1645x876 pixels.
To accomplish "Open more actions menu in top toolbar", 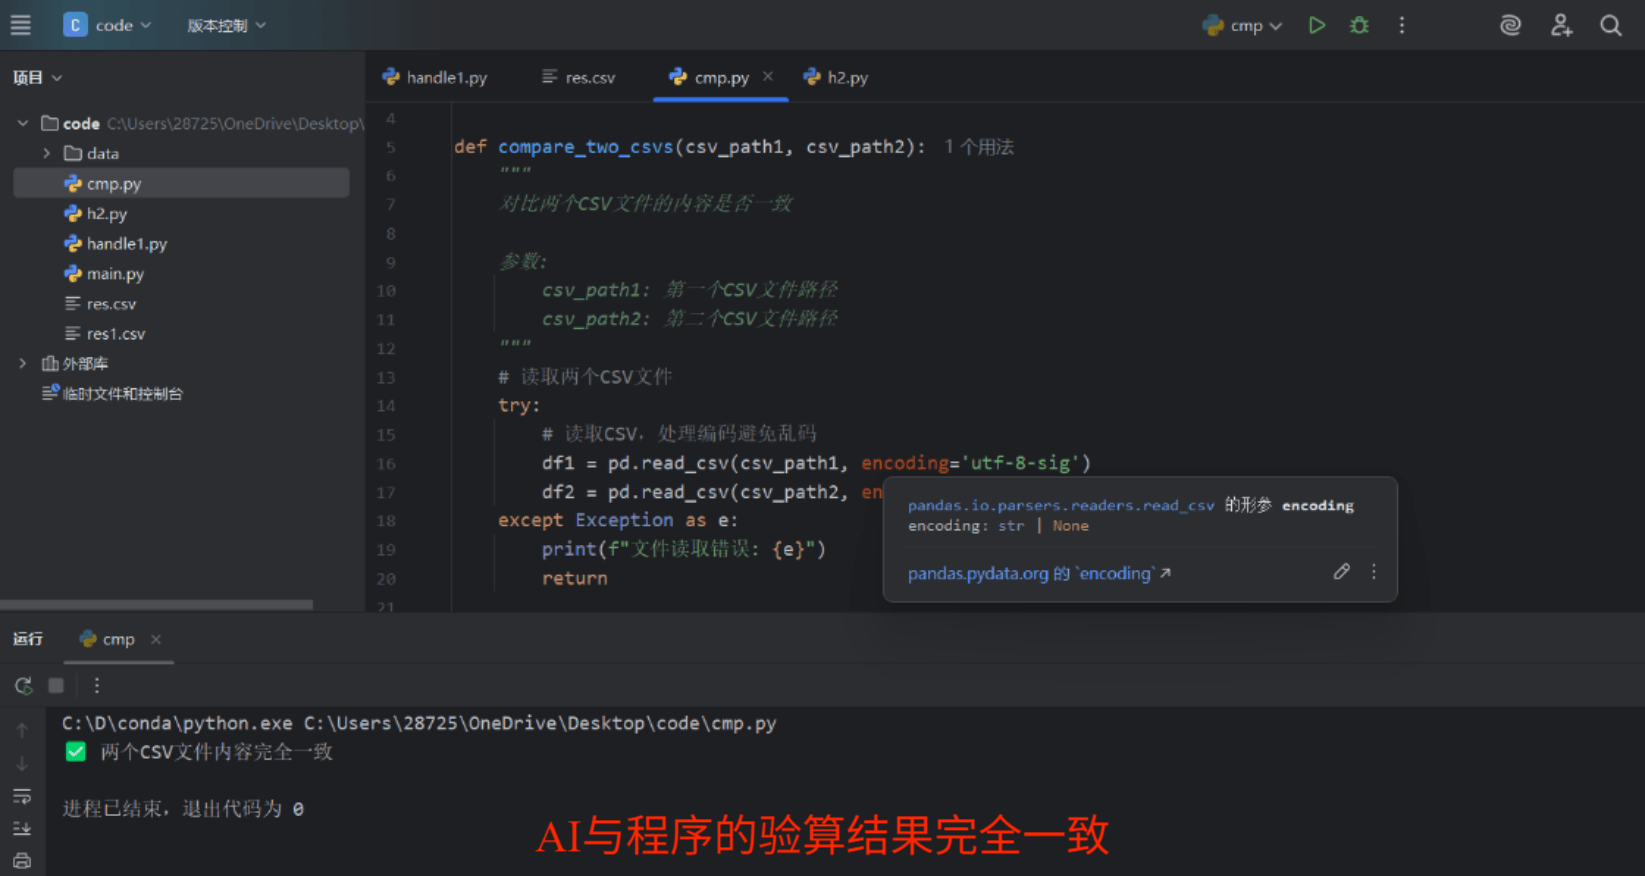I will pos(1402,25).
